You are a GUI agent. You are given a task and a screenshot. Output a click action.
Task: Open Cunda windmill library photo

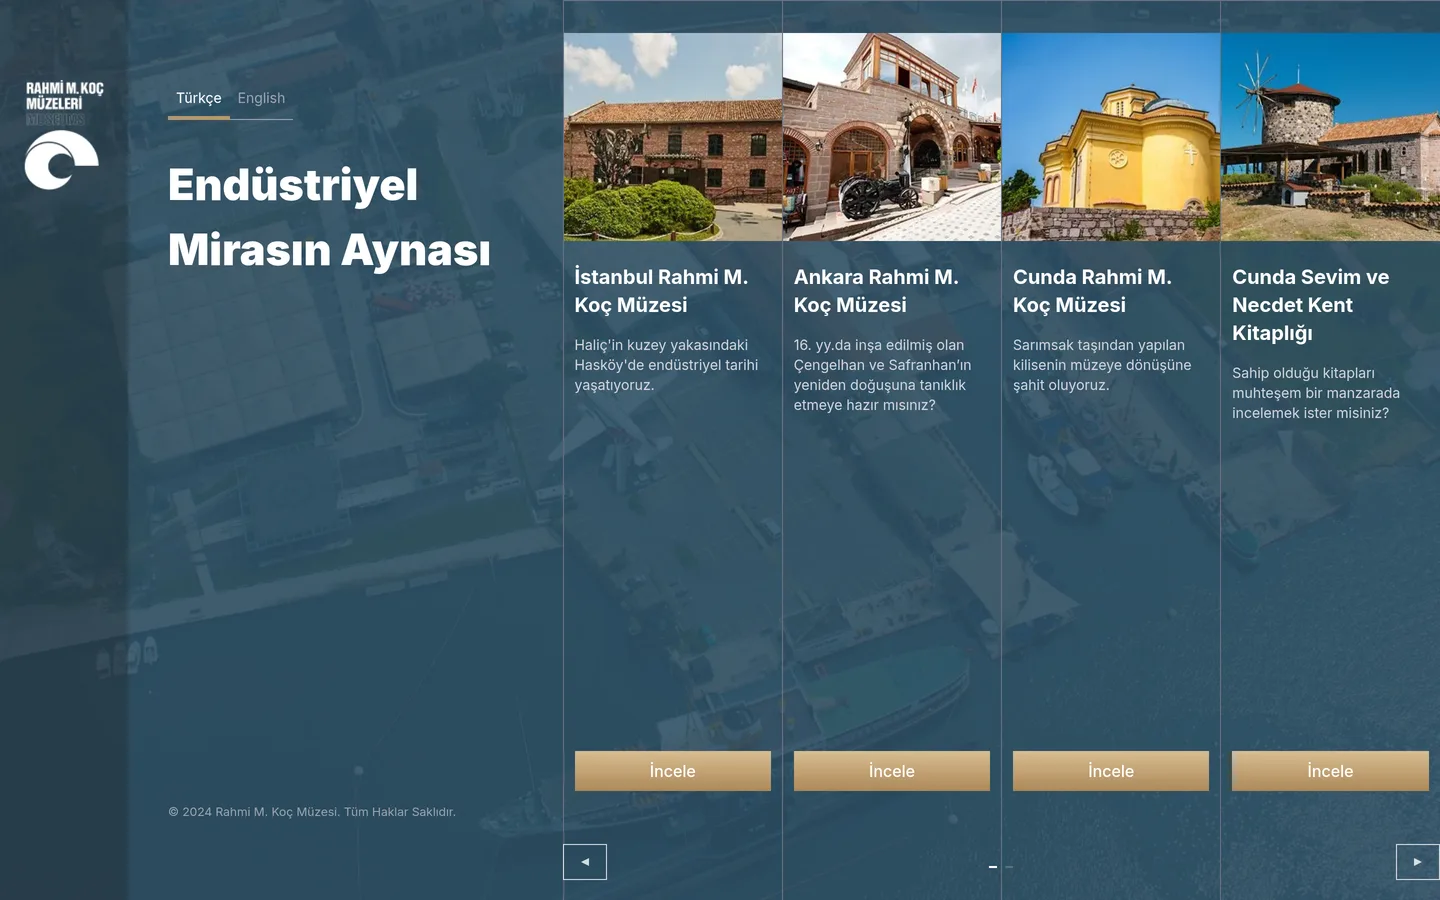pyautogui.click(x=1331, y=137)
